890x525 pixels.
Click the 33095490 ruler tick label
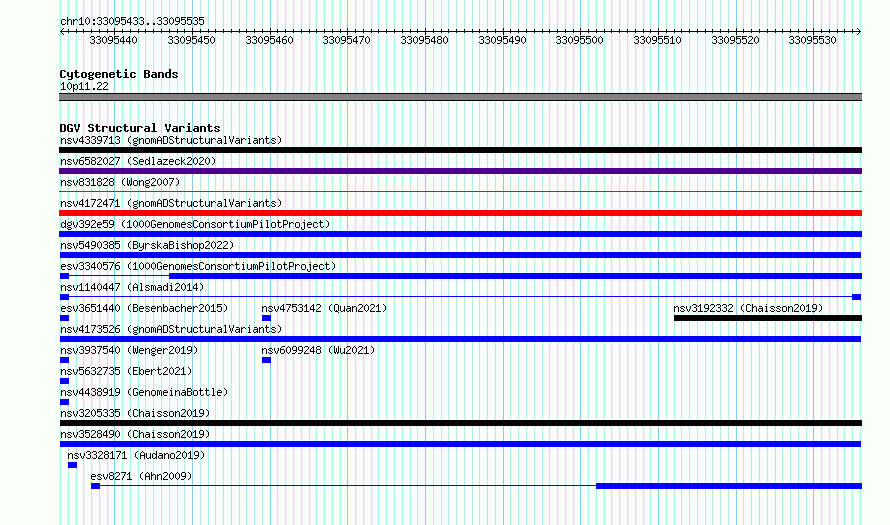coord(502,40)
